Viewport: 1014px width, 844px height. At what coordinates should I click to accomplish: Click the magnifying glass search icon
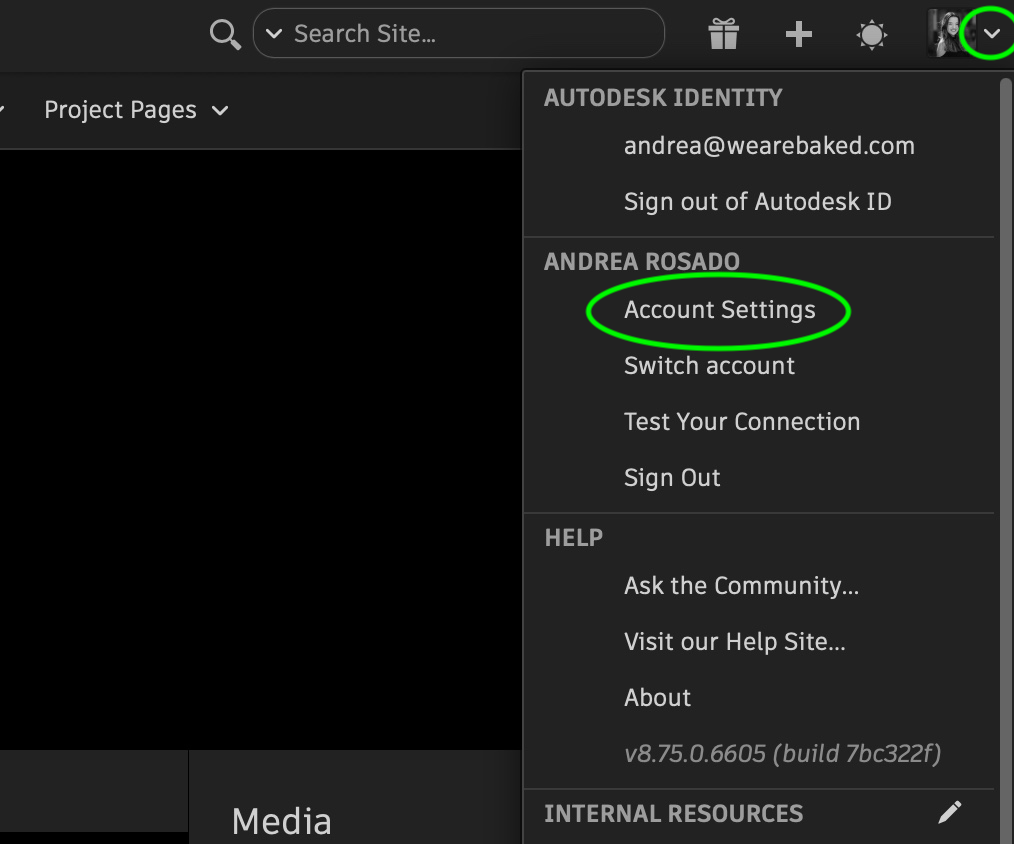coord(225,35)
